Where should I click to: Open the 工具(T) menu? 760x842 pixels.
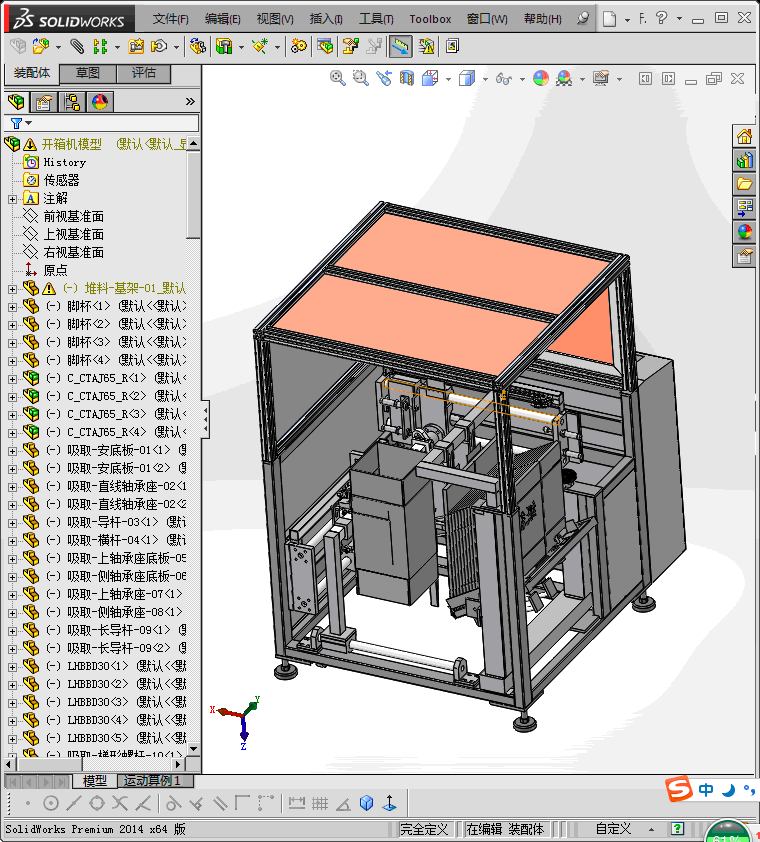click(376, 19)
